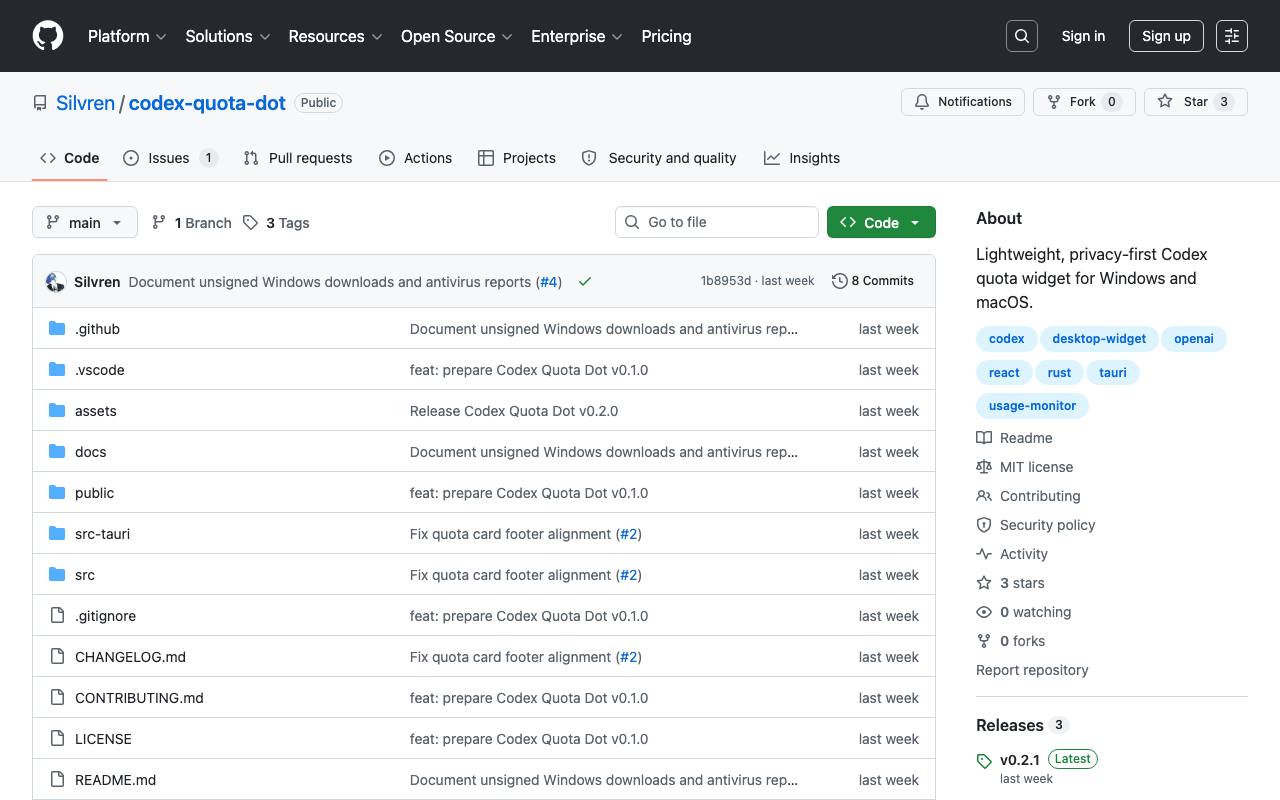The width and height of the screenshot is (1280, 800).
Task: Open the search magnifier in header
Action: tap(1022, 36)
